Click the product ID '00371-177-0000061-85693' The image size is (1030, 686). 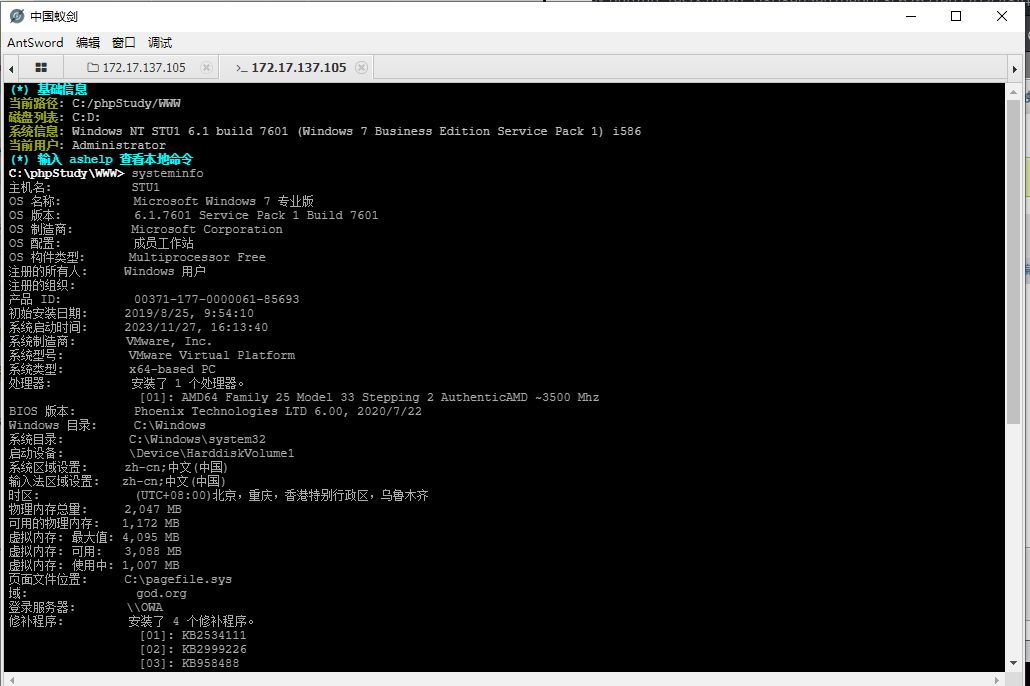click(x=217, y=299)
